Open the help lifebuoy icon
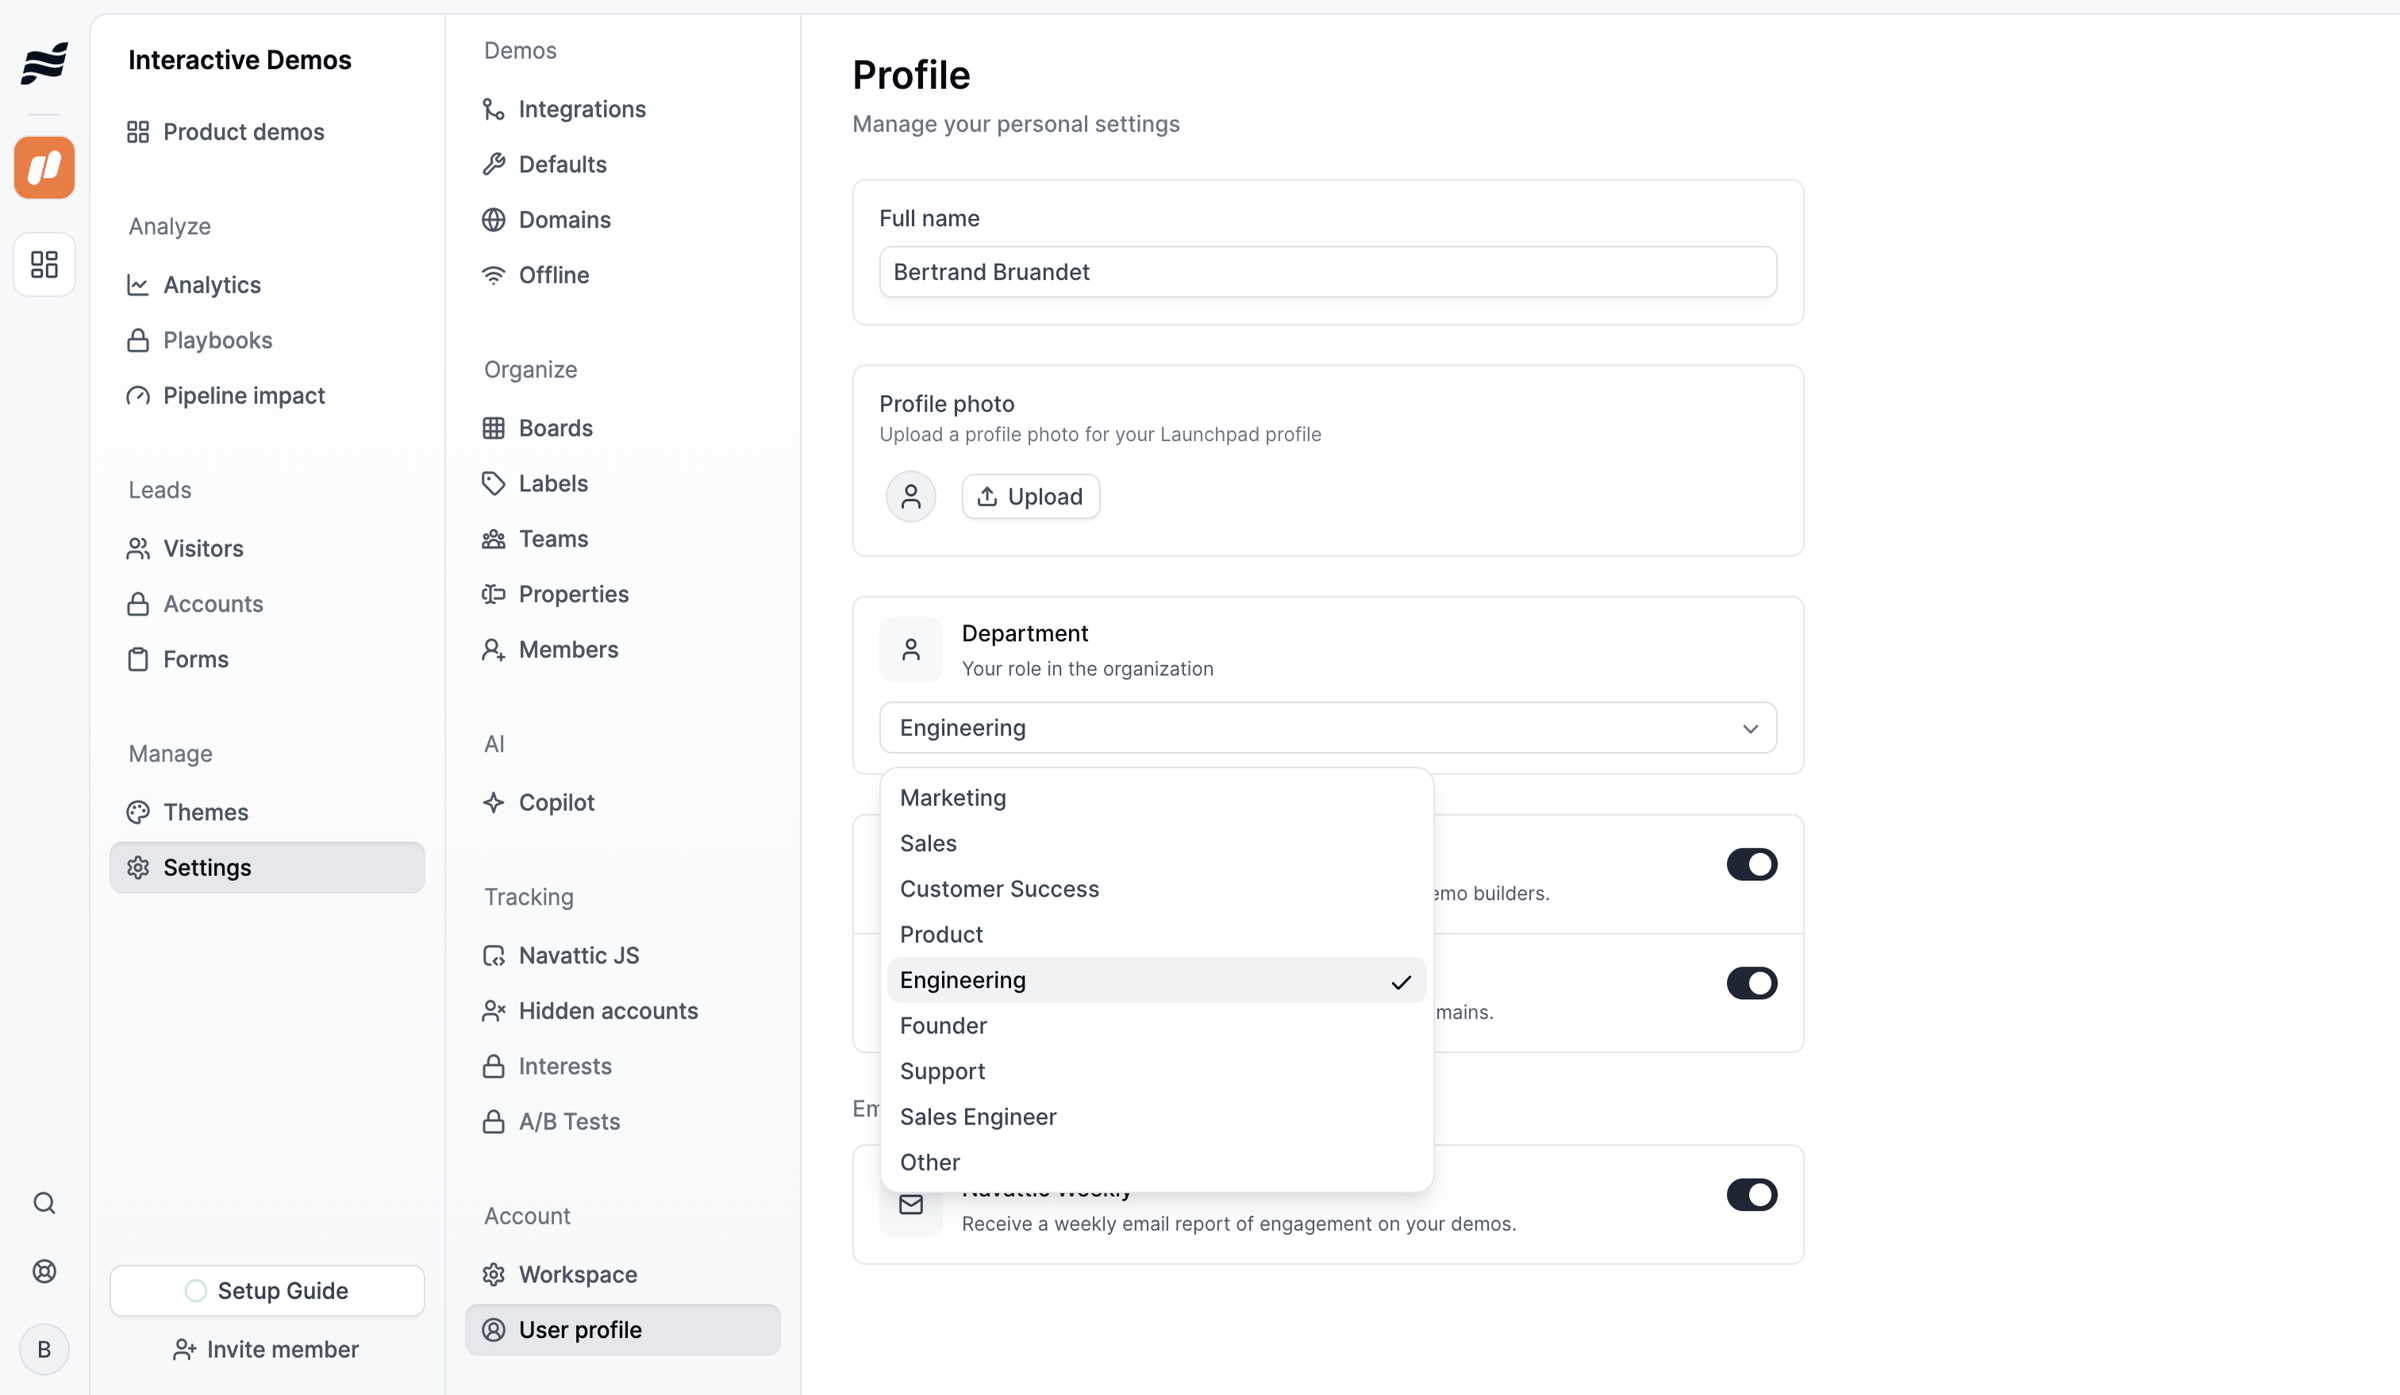 click(x=44, y=1271)
